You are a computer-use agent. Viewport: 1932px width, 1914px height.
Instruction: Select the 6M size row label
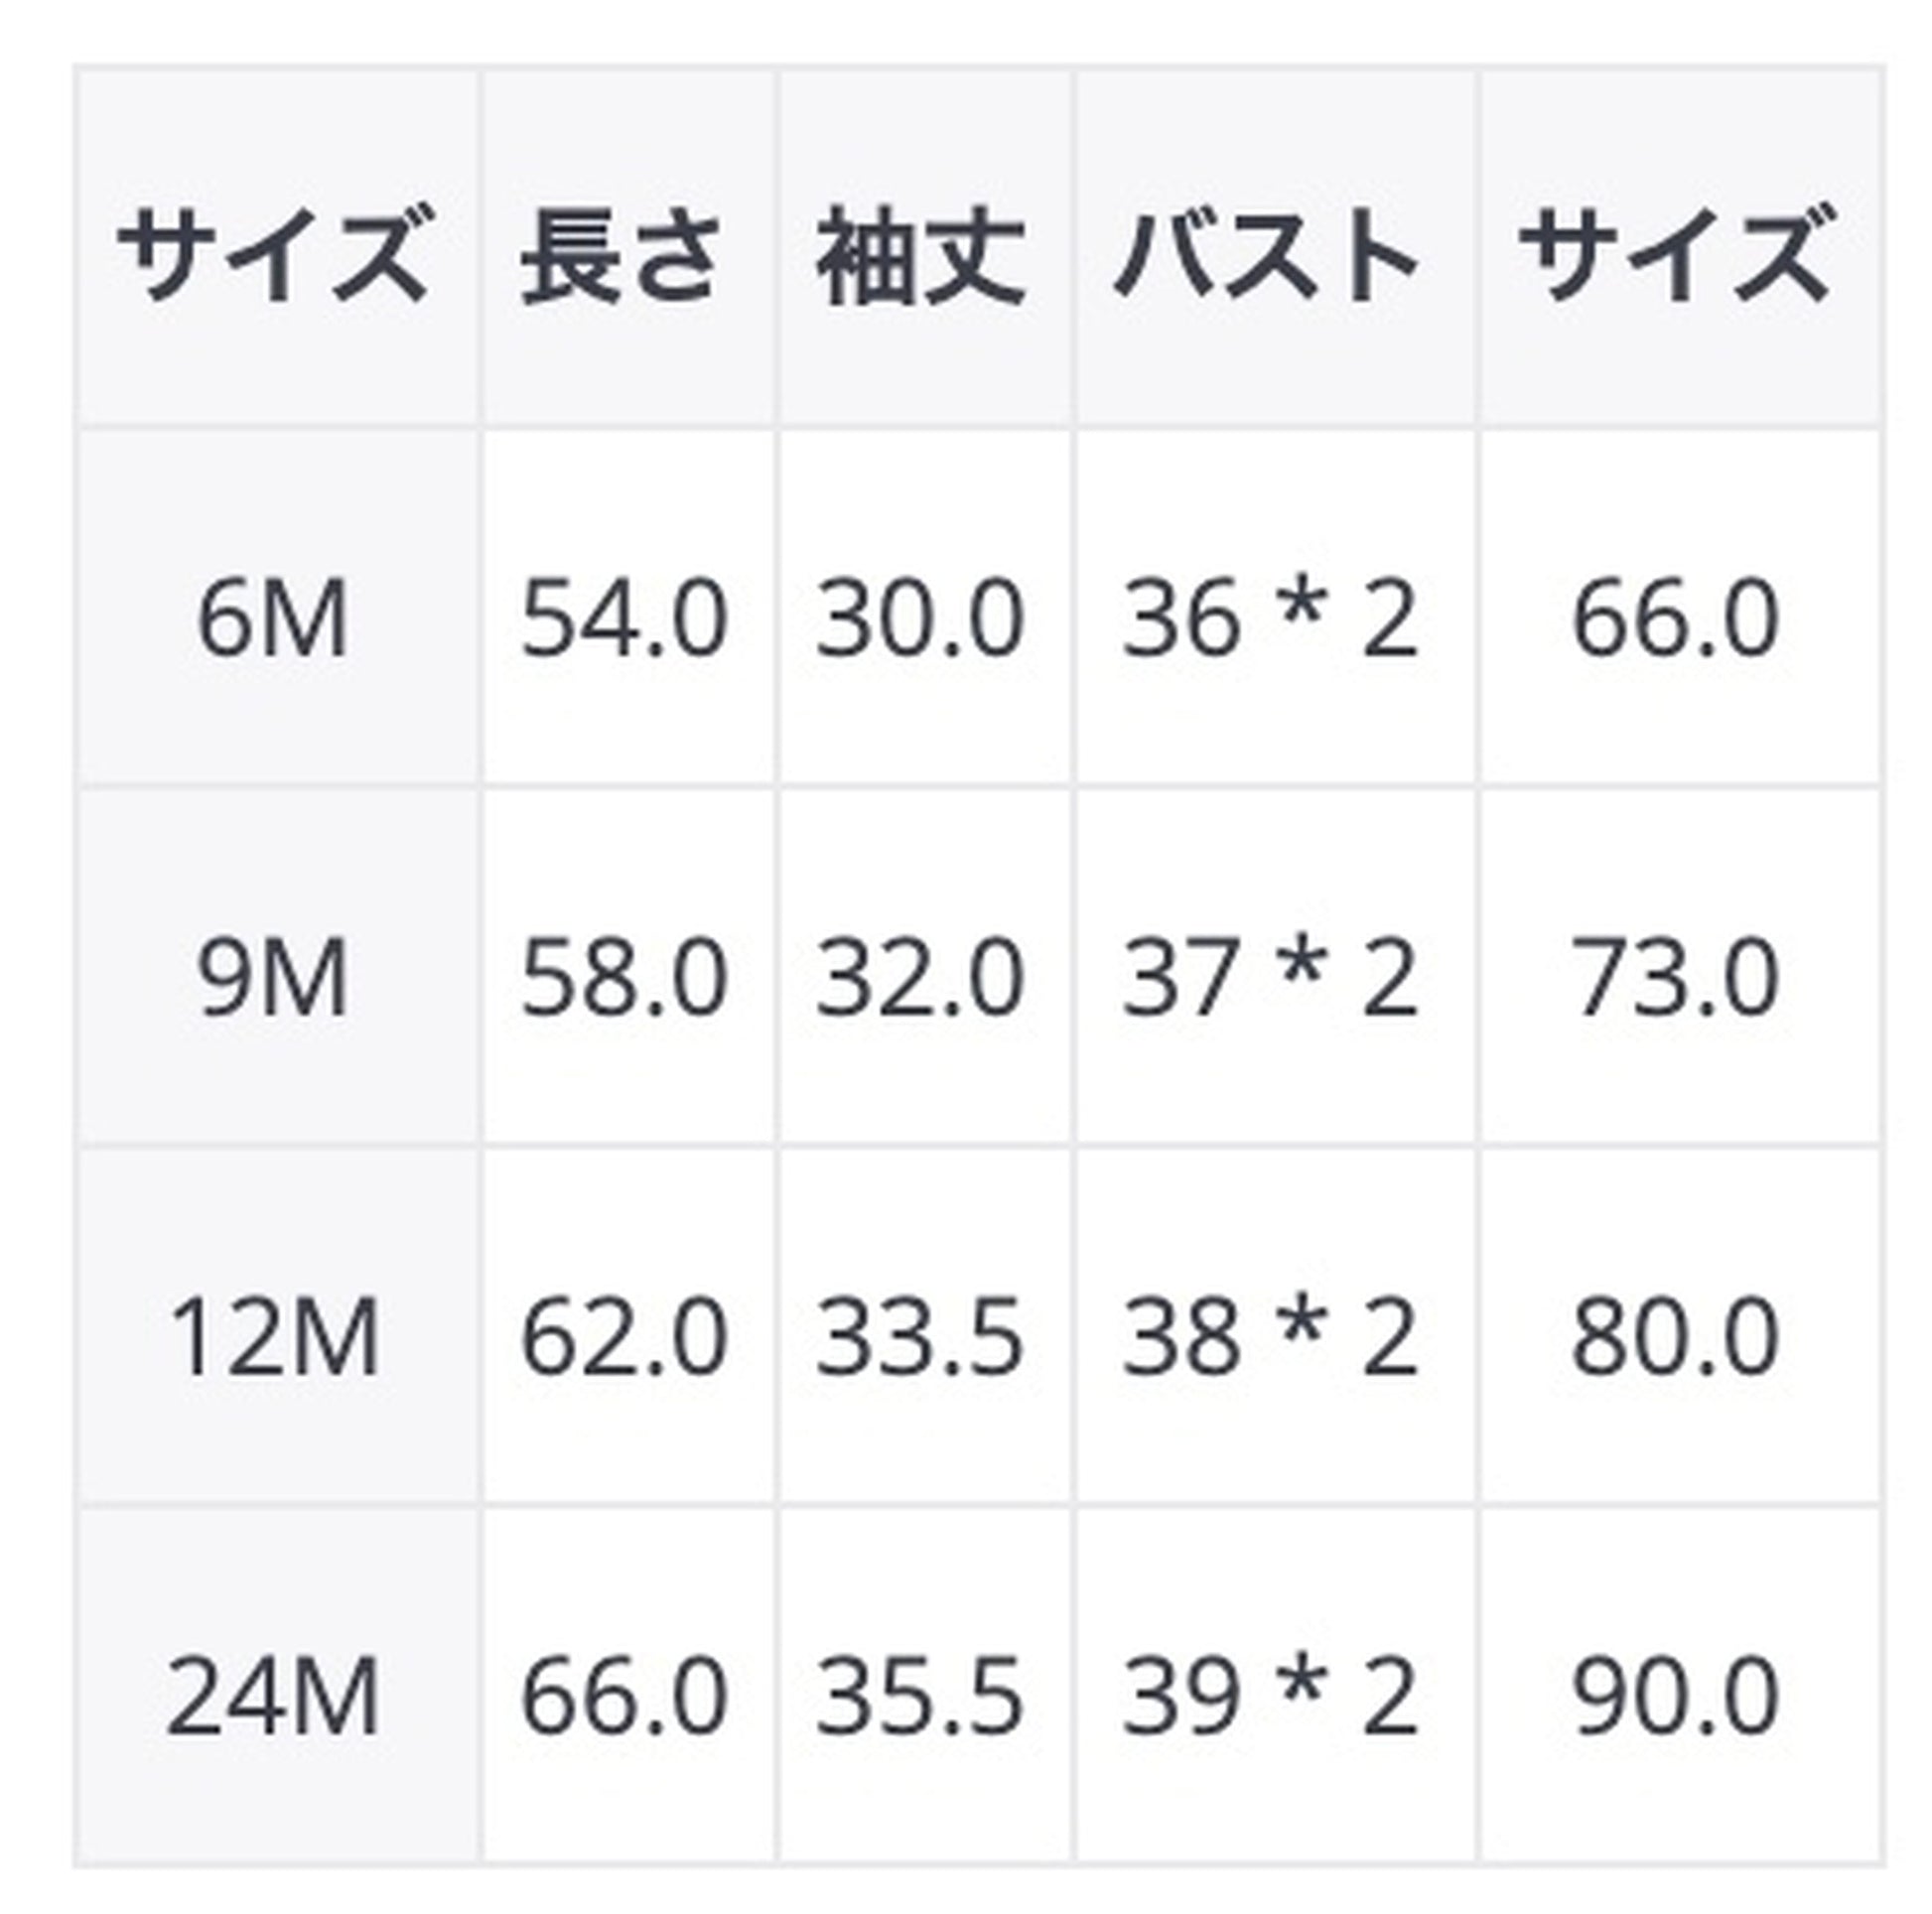(273, 621)
